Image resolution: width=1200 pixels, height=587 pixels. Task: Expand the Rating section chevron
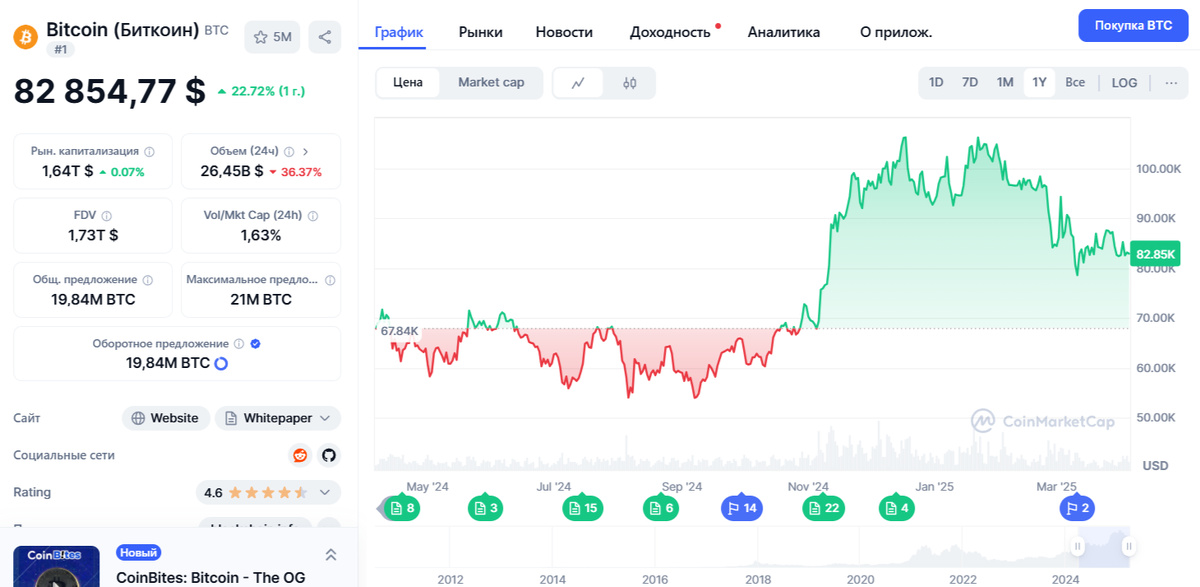pyautogui.click(x=323, y=492)
